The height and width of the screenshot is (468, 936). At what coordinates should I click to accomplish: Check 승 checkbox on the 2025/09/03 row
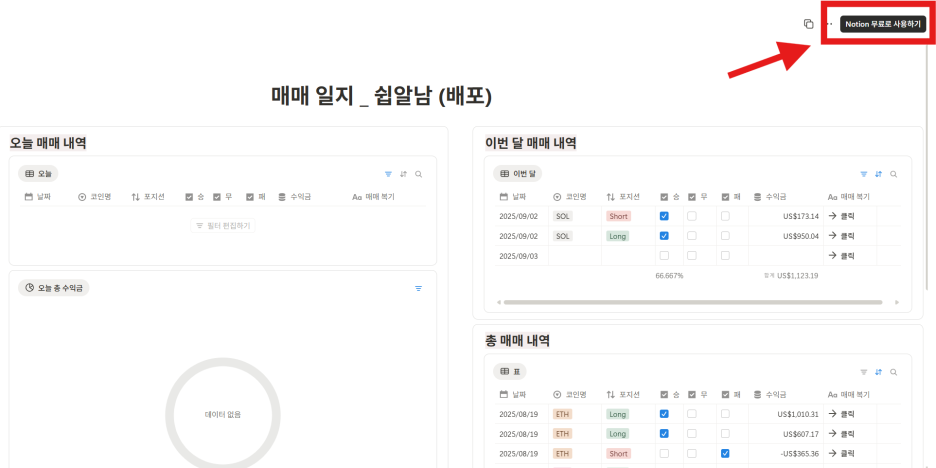click(664, 256)
